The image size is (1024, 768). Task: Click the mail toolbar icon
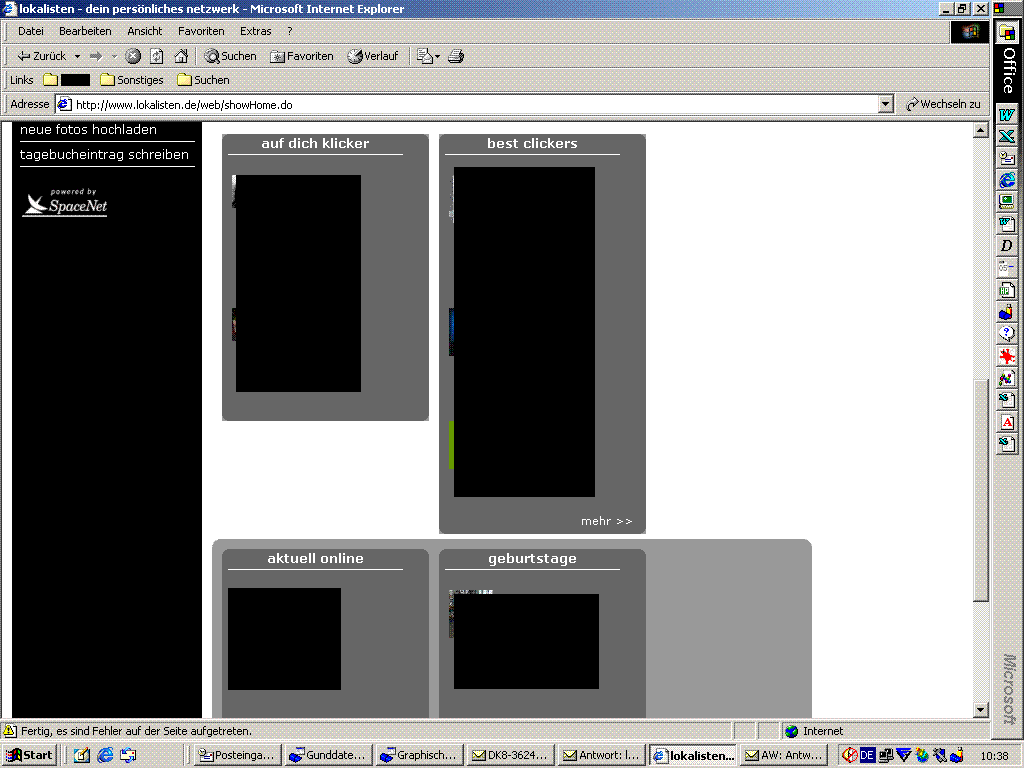coord(424,56)
